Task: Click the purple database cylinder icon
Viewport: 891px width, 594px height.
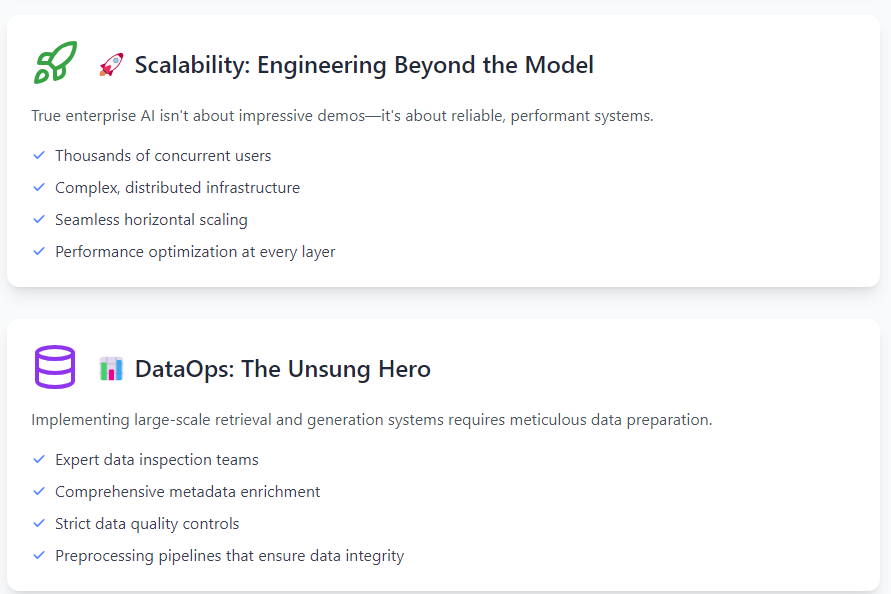Action: (55, 367)
